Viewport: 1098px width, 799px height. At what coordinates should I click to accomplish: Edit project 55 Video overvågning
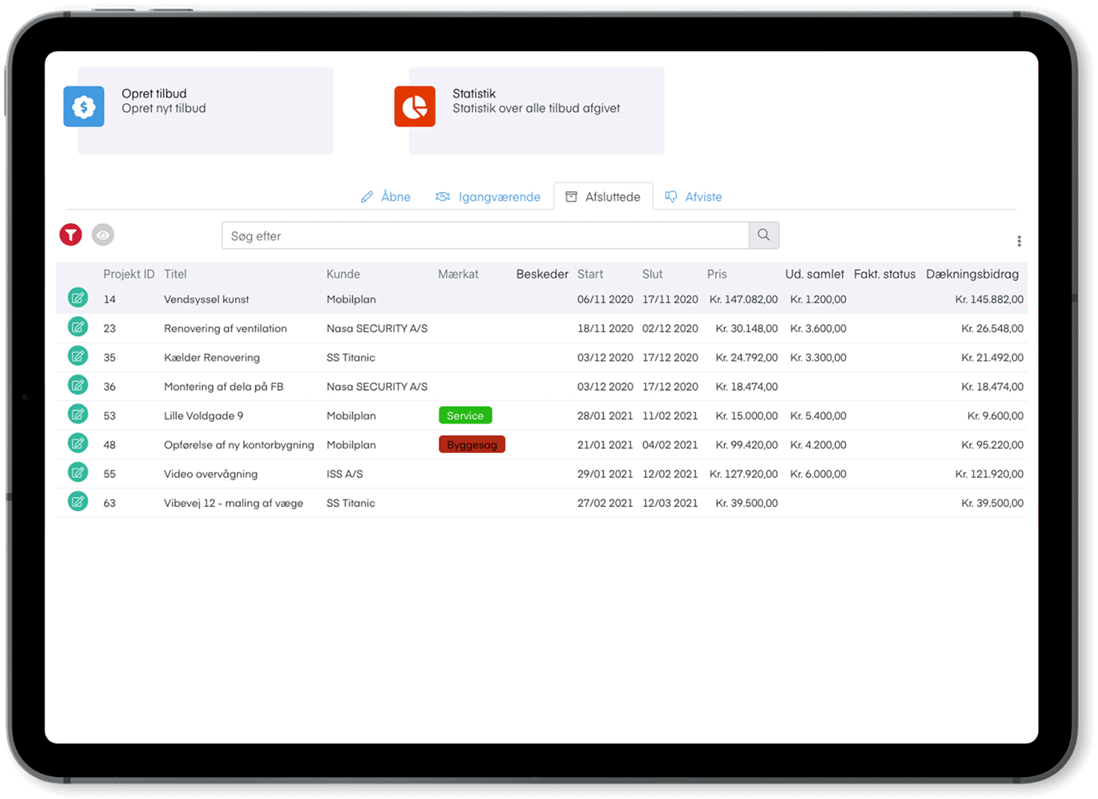point(78,473)
